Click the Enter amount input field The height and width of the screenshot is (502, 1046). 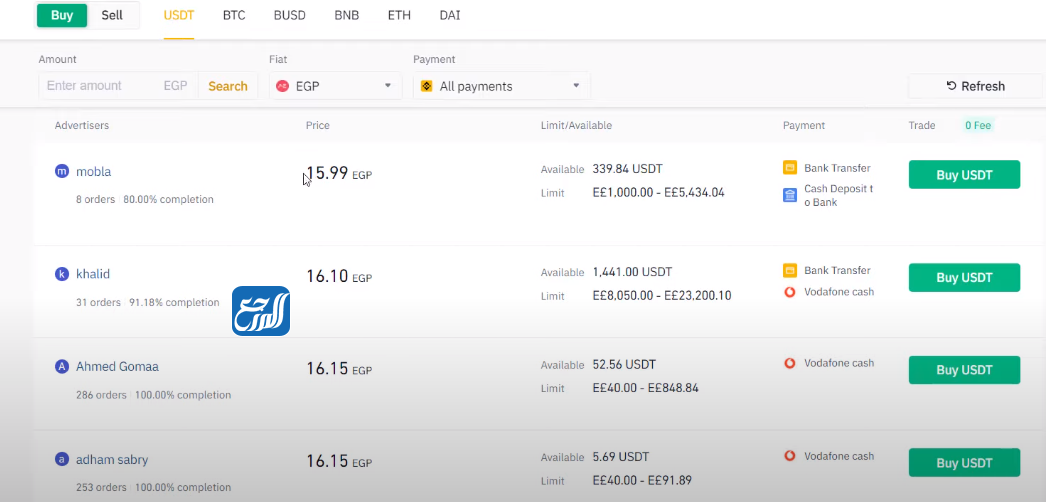tap(118, 86)
